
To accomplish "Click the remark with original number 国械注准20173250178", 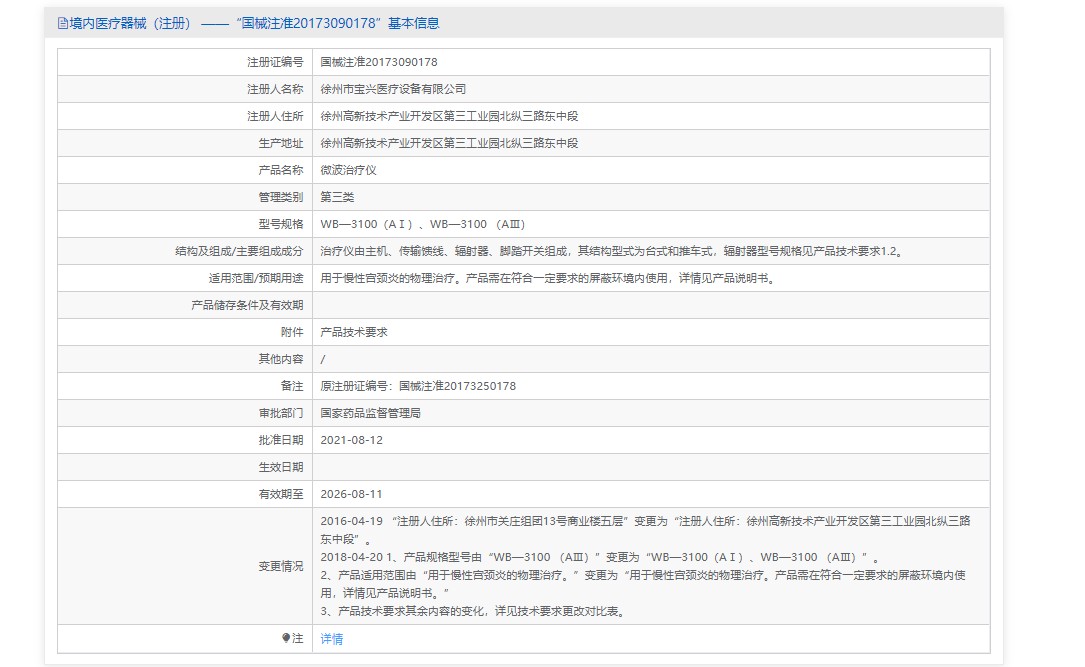I will point(418,386).
